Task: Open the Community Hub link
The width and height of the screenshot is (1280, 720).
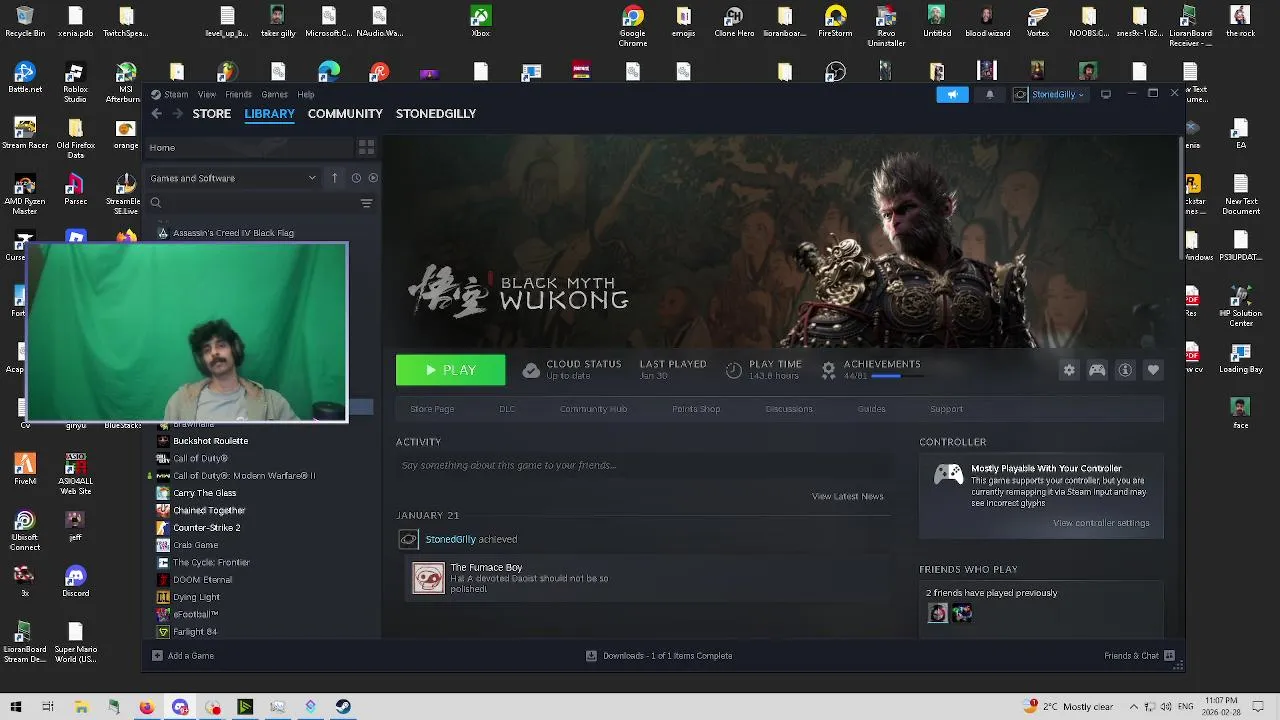Action: (593, 409)
